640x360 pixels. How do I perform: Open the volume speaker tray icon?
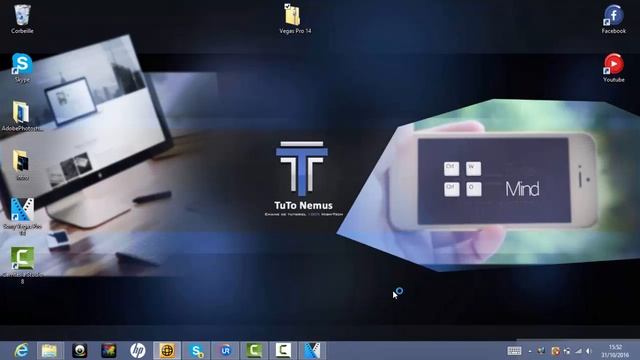coord(589,351)
